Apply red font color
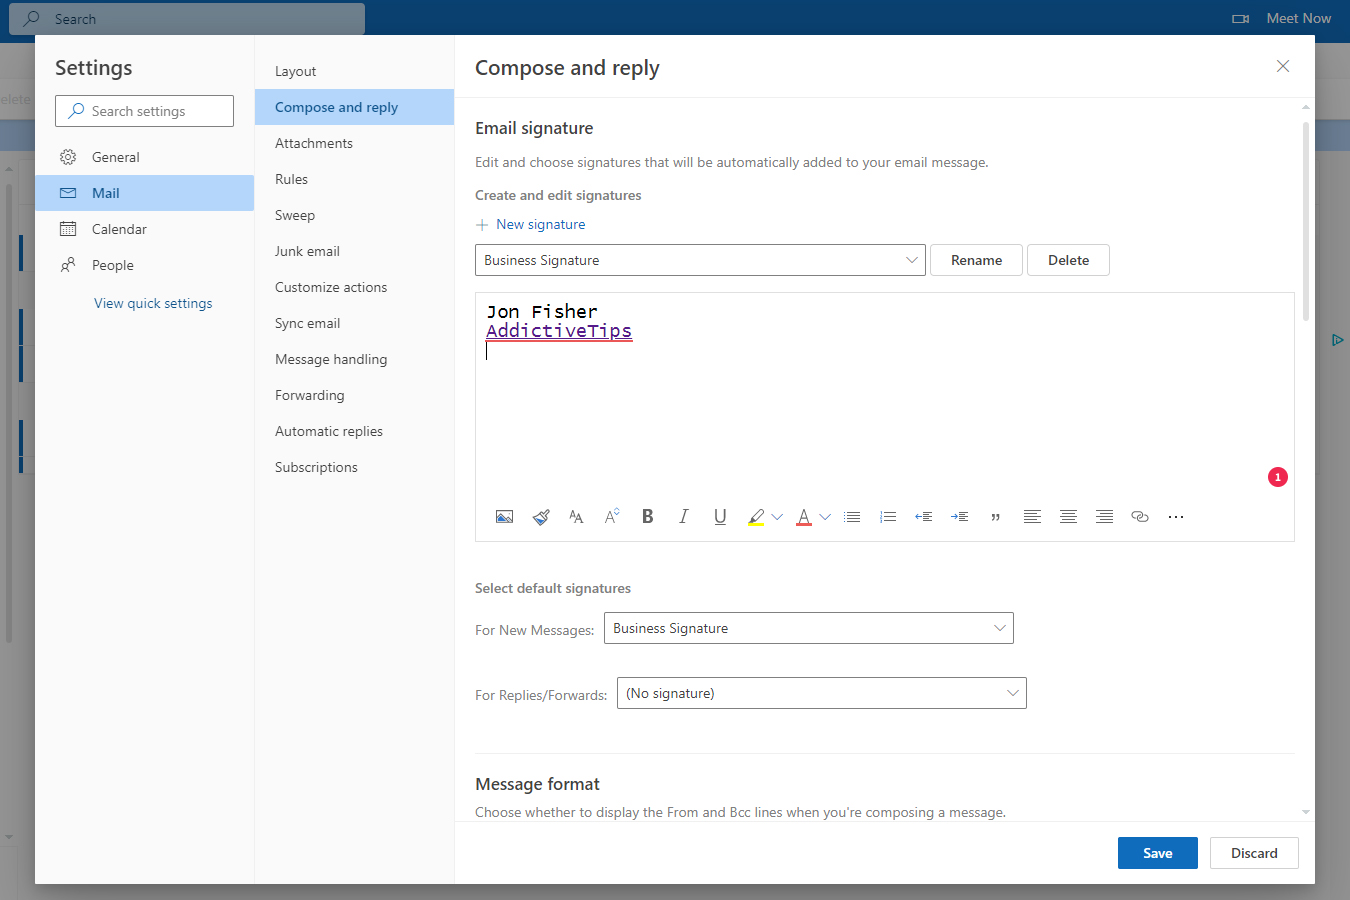1350x900 pixels. (x=804, y=517)
